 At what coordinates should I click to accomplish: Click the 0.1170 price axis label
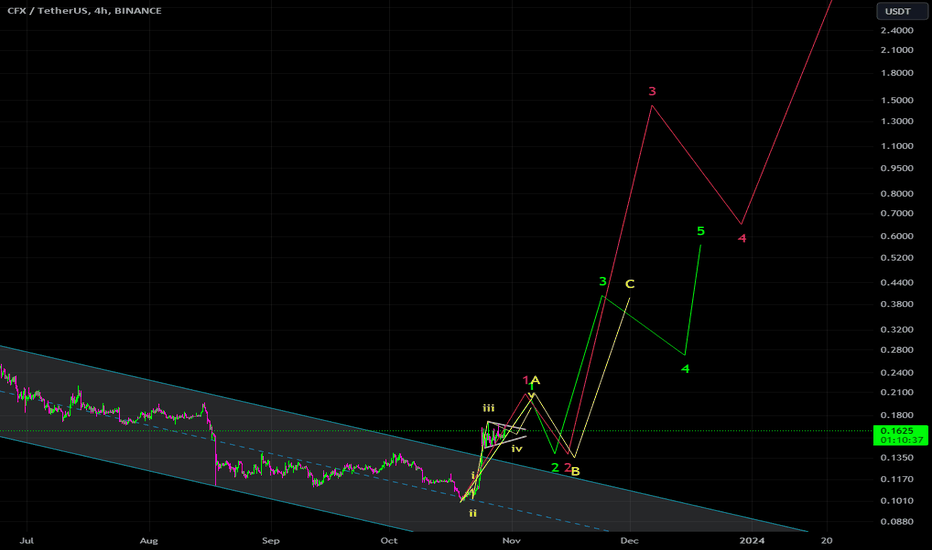point(897,479)
